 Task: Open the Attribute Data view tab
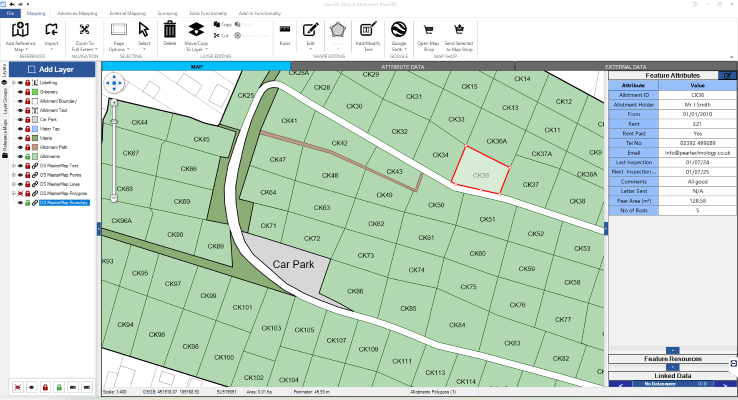pyautogui.click(x=402, y=67)
